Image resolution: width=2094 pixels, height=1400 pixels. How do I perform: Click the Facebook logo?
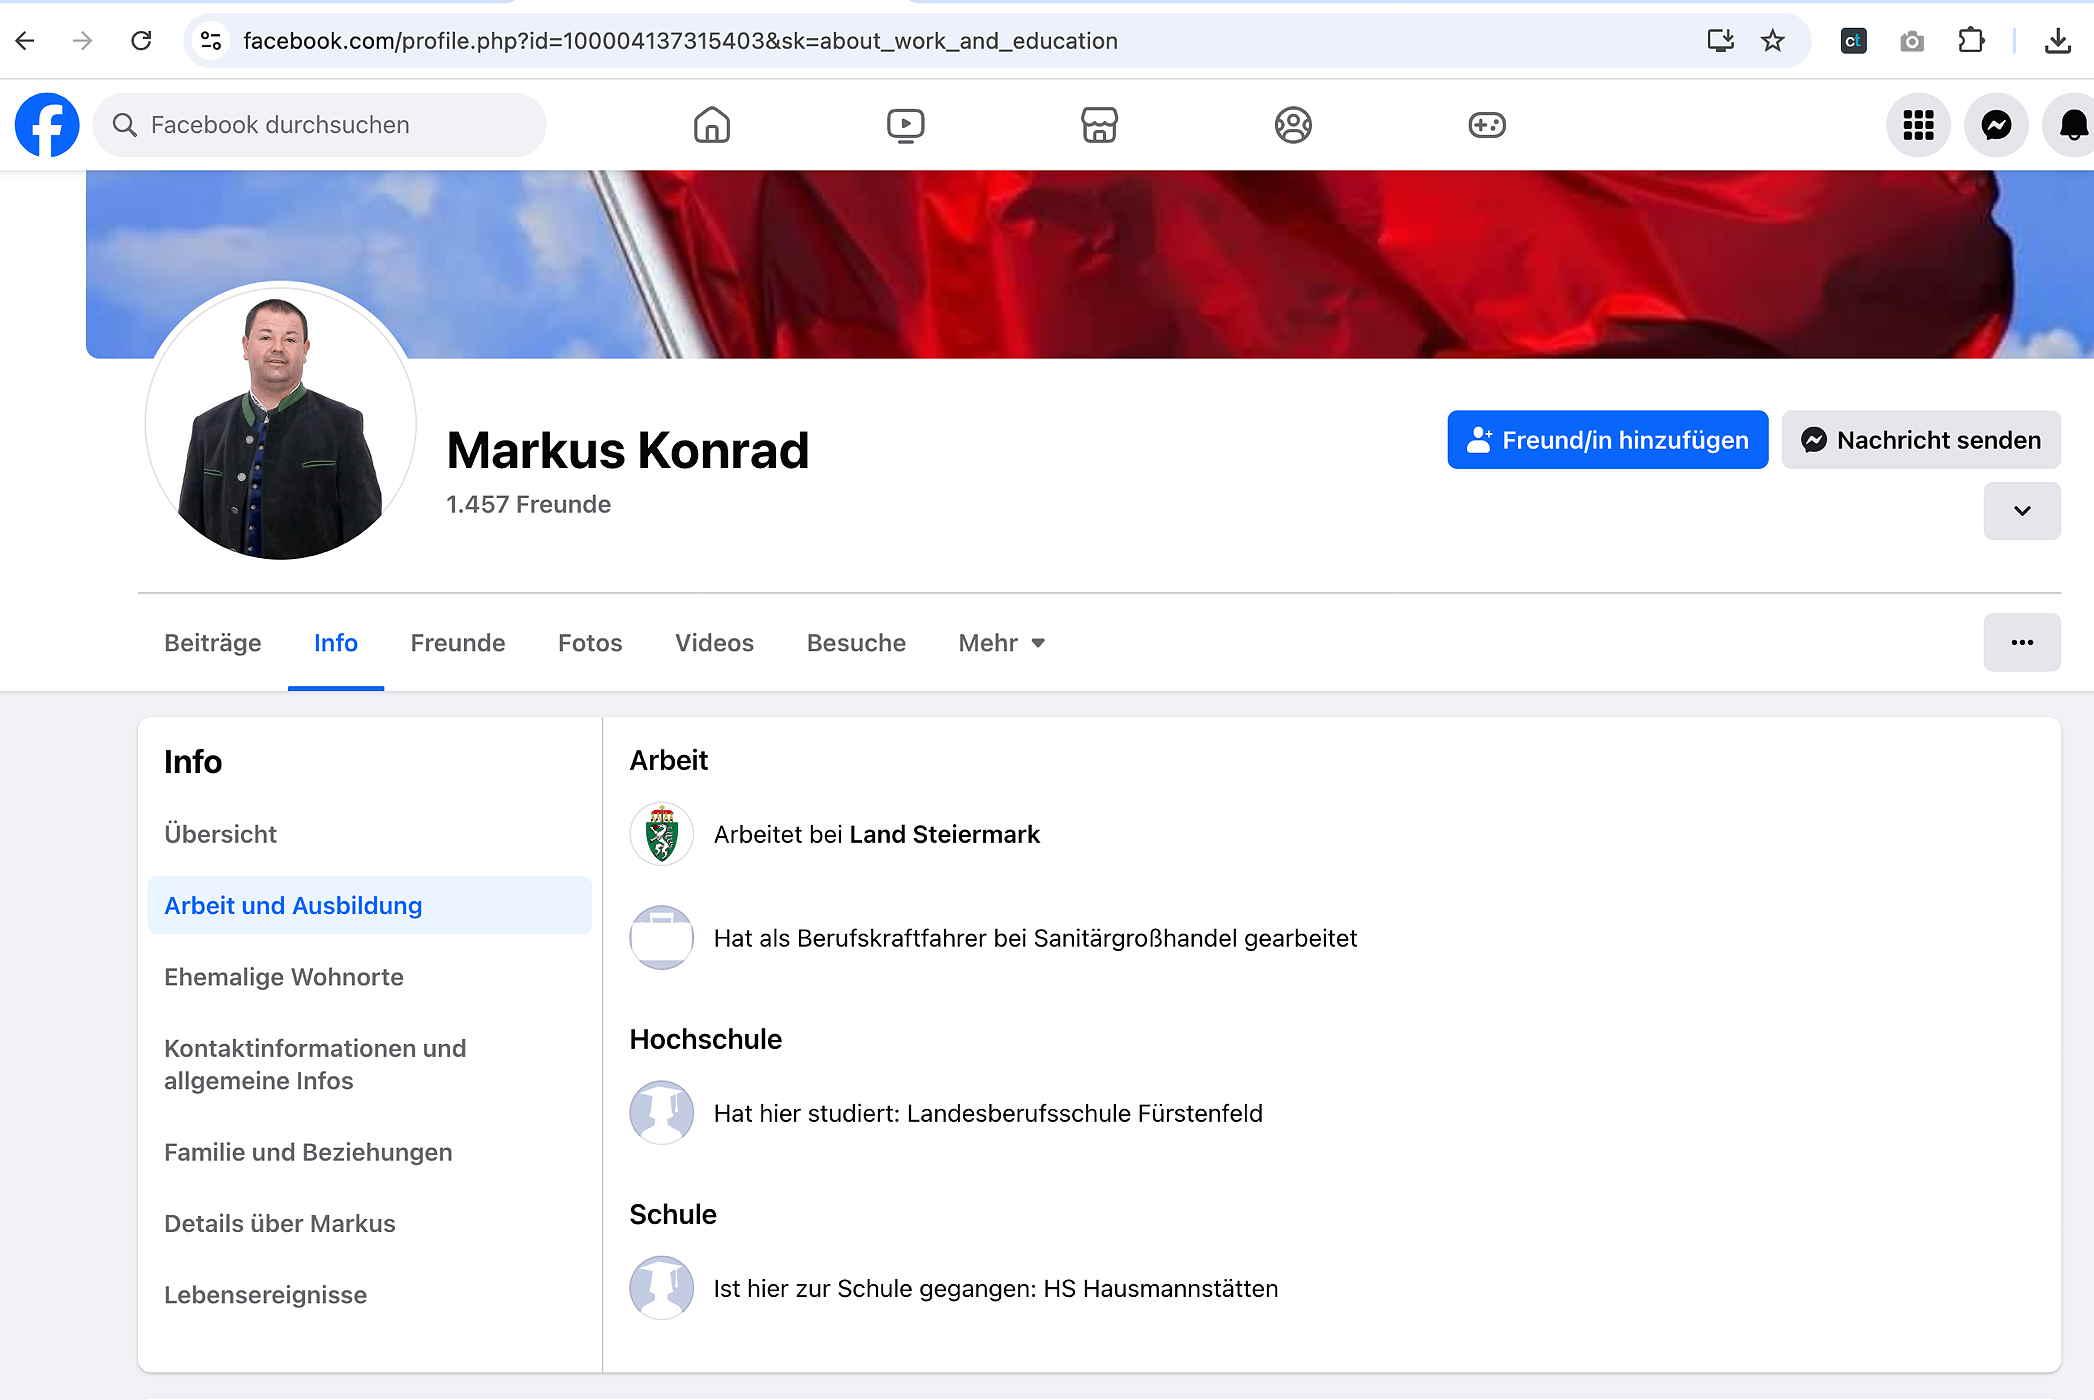(x=47, y=125)
